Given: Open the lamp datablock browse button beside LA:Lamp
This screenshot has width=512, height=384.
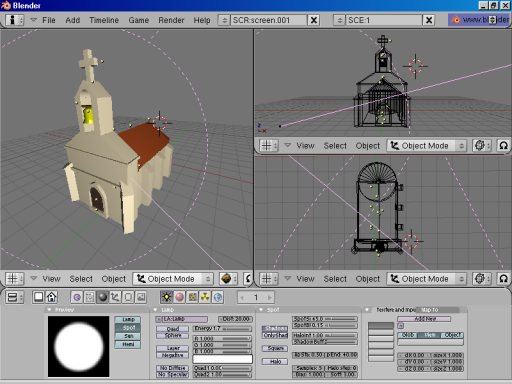Looking at the screenshot, I should tap(159, 319).
